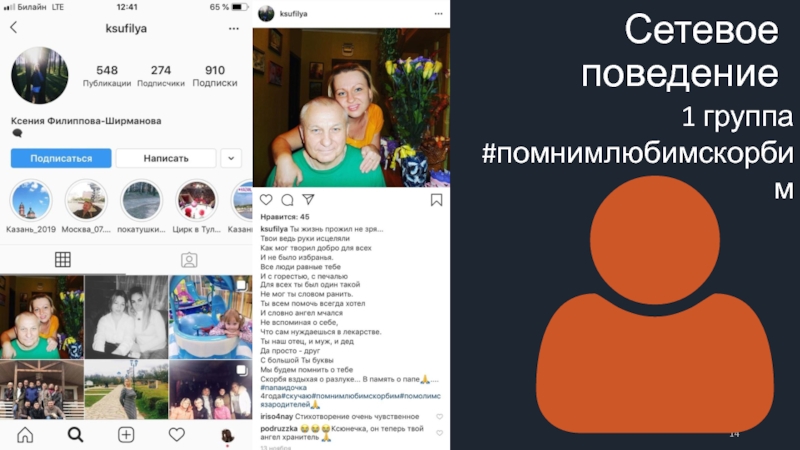Open the post options three-dot menu
The image size is (800, 450).
pyautogui.click(x=438, y=14)
